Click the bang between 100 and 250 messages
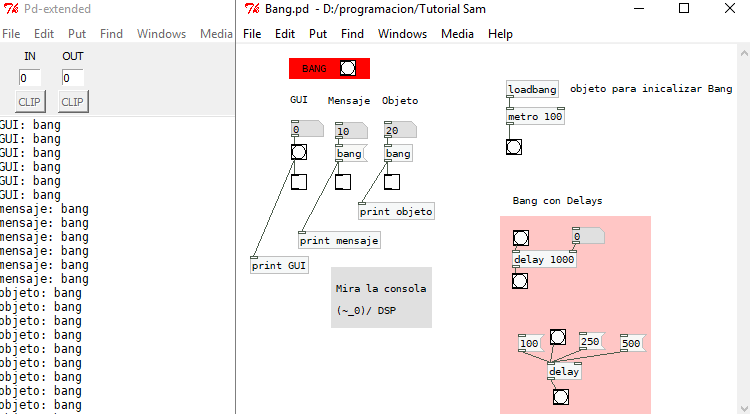Screen dimensions: 750x414 pos(558,337)
